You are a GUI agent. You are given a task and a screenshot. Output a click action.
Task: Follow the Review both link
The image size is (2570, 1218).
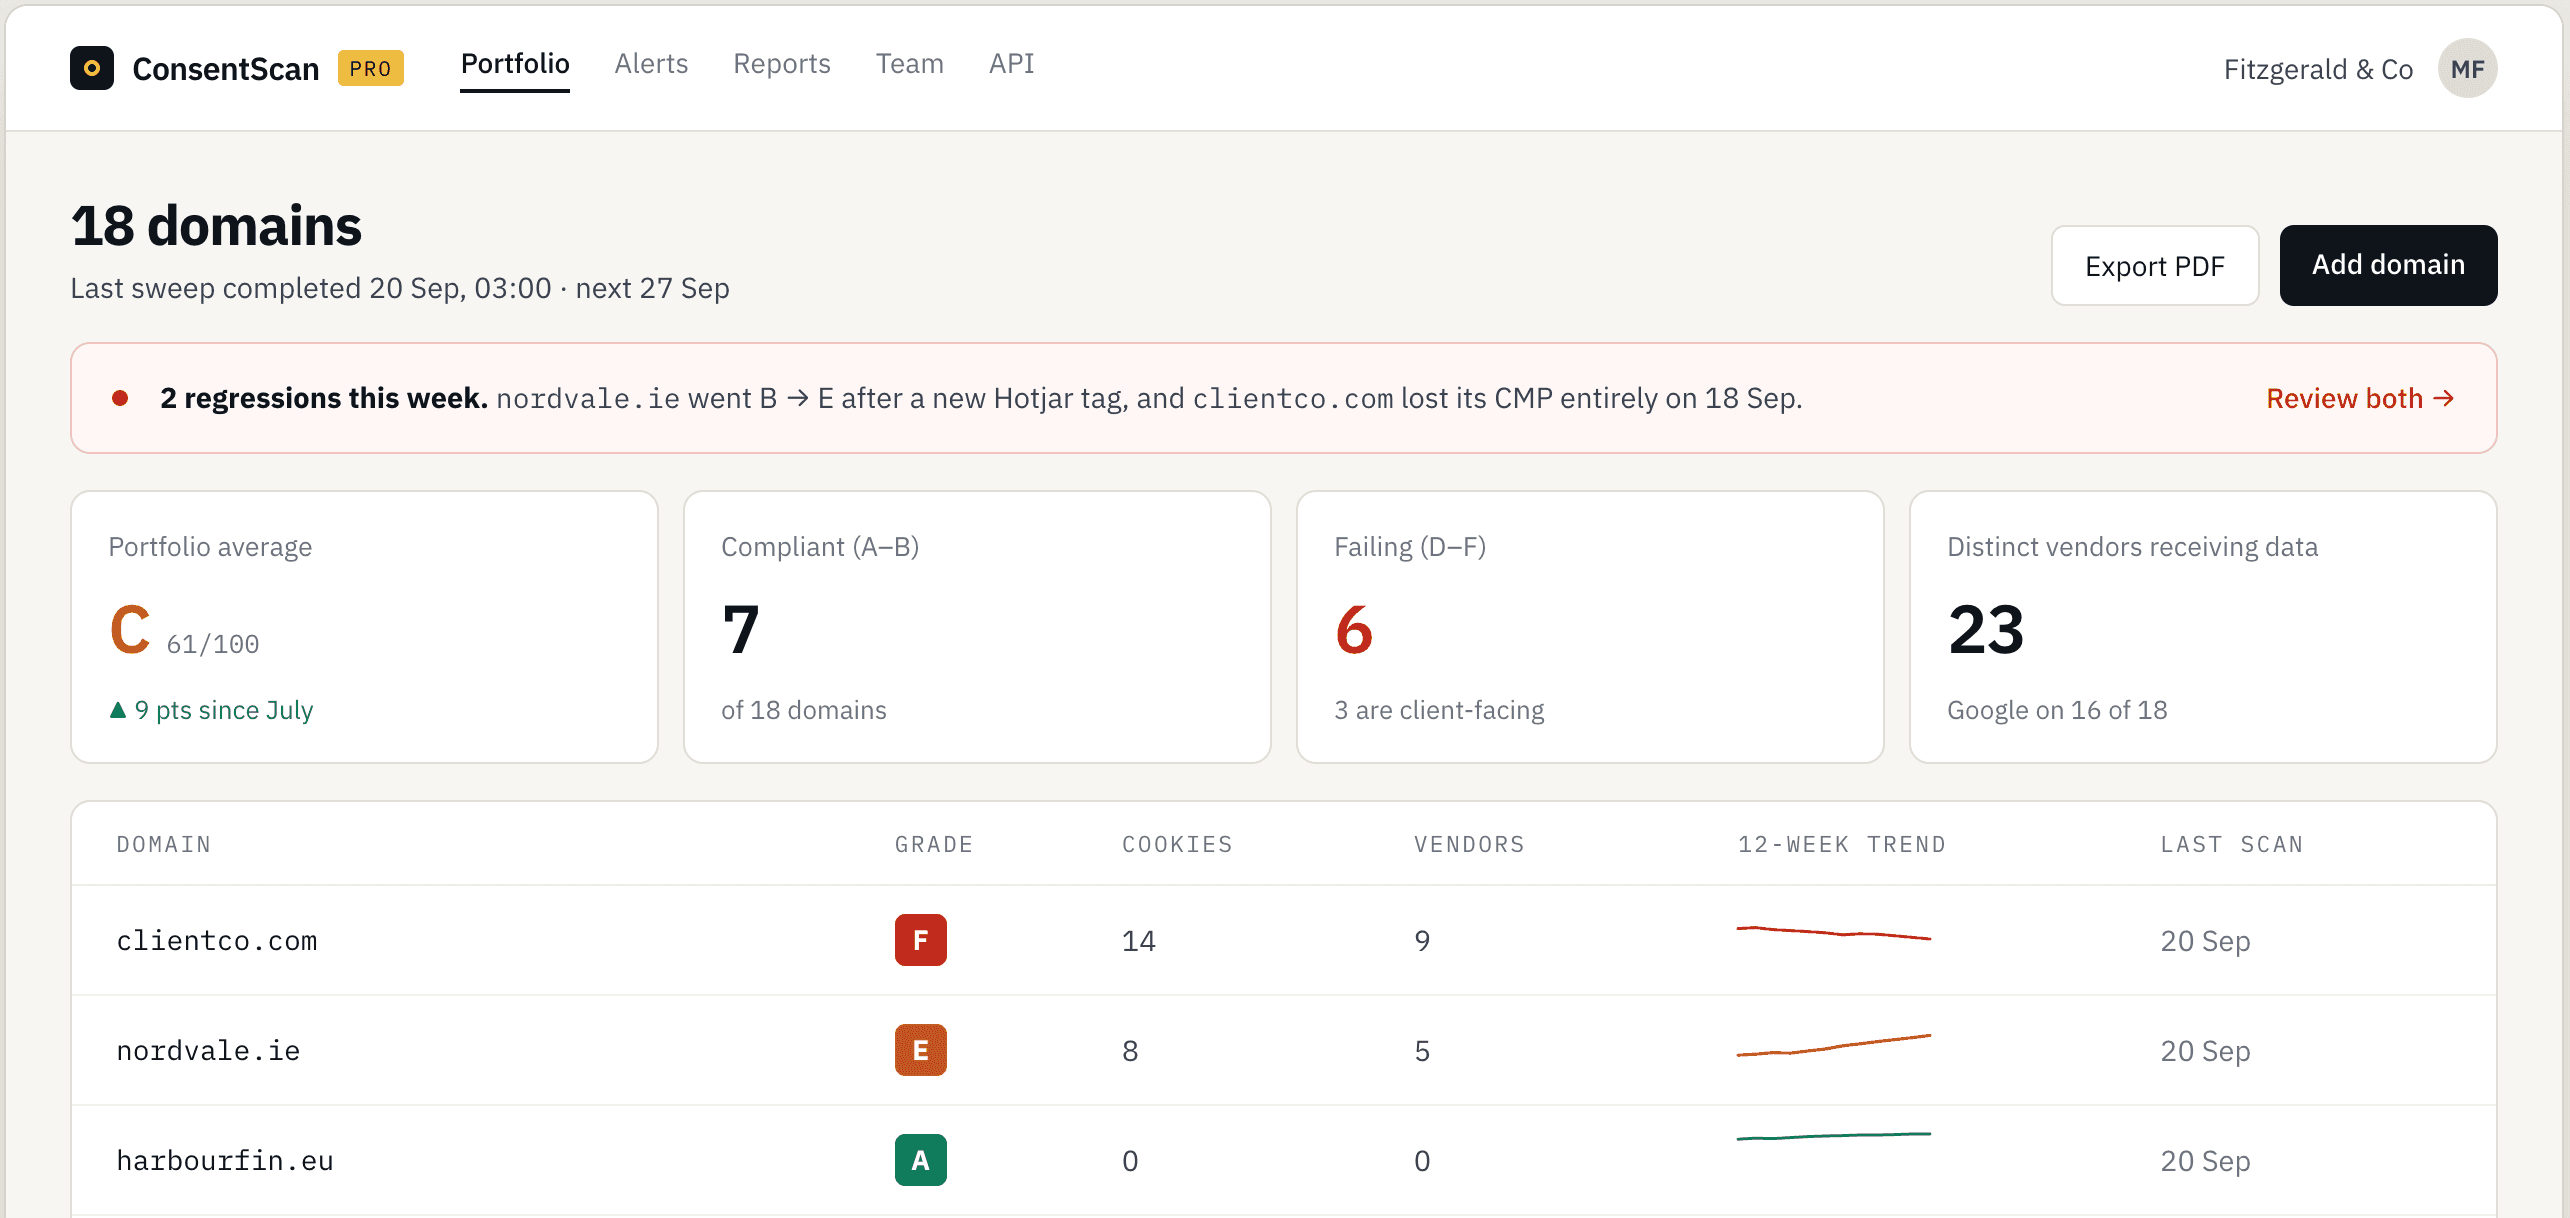(x=2360, y=398)
